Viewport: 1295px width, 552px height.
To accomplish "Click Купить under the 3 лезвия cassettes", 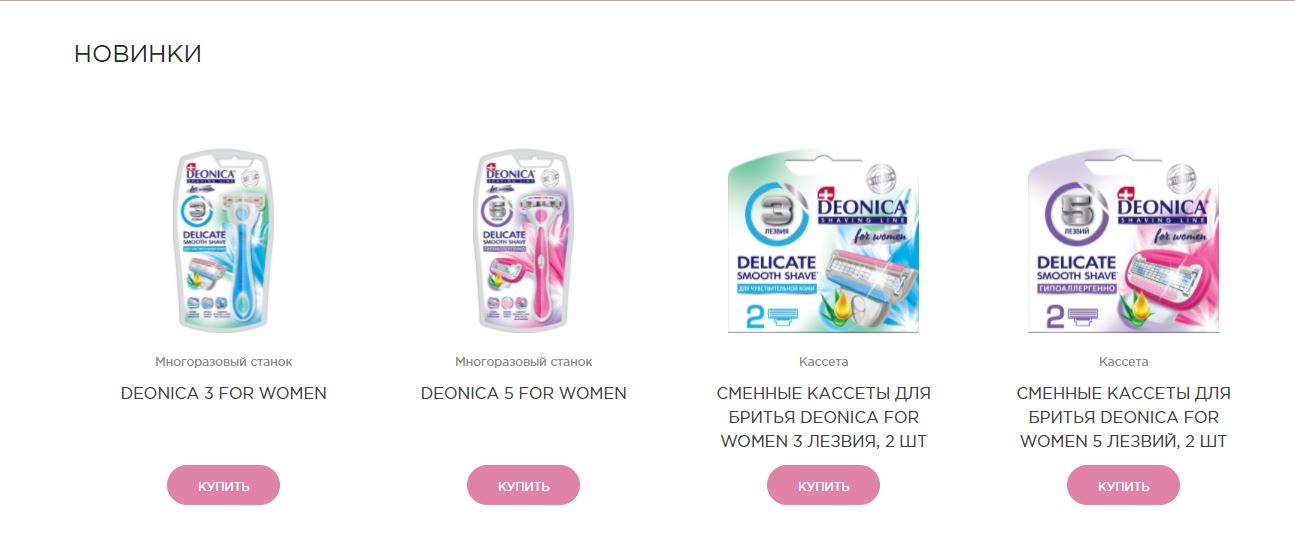I will click(x=823, y=485).
